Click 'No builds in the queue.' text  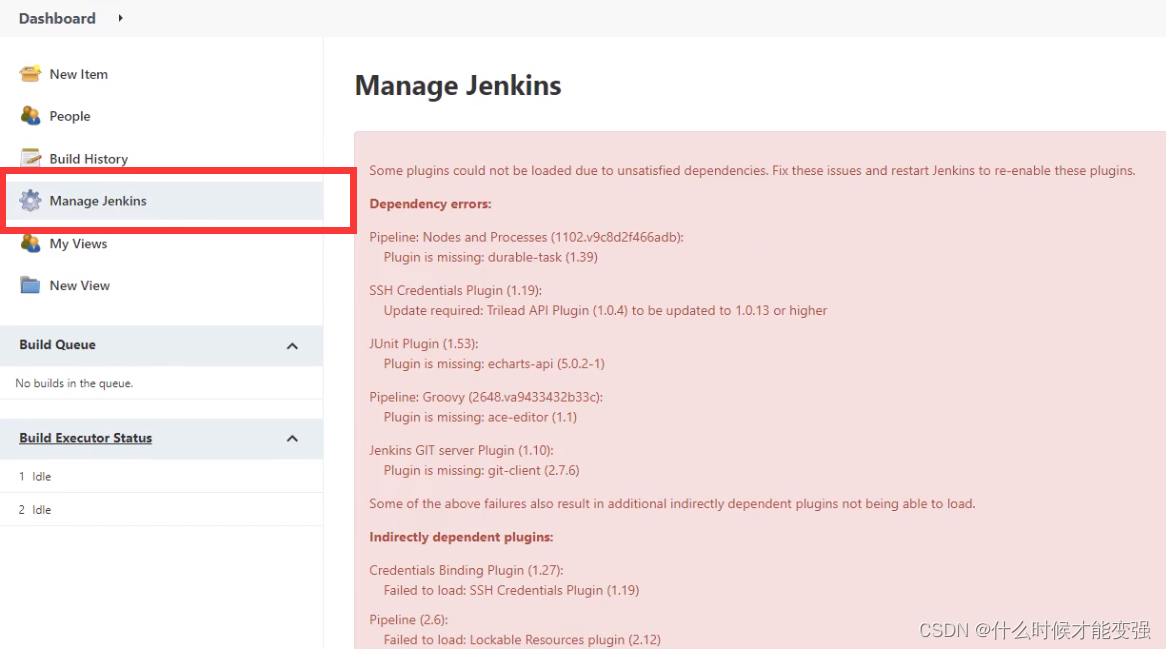[x=74, y=384]
